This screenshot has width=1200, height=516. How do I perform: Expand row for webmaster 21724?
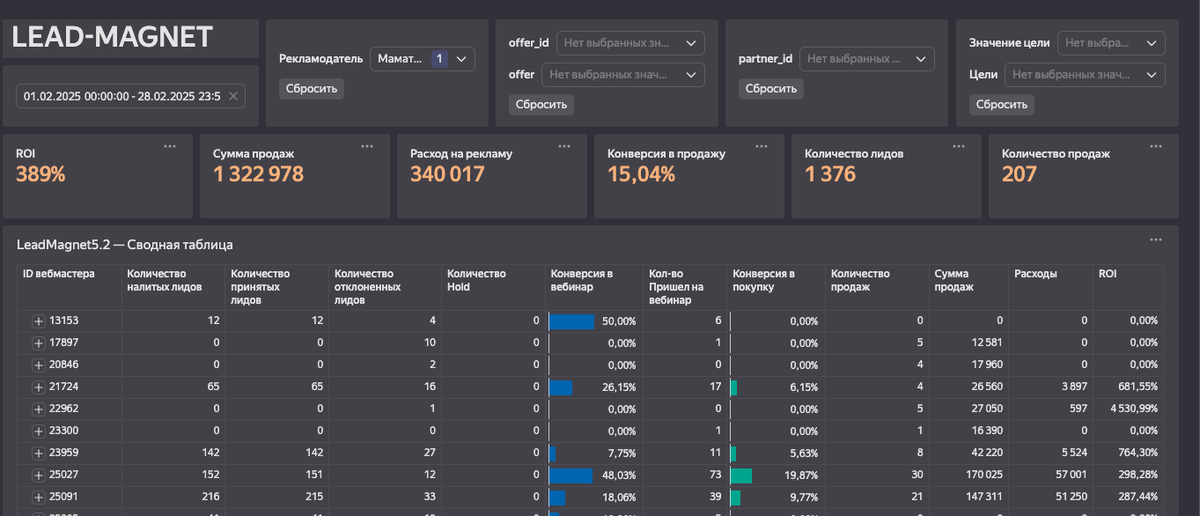click(x=39, y=387)
